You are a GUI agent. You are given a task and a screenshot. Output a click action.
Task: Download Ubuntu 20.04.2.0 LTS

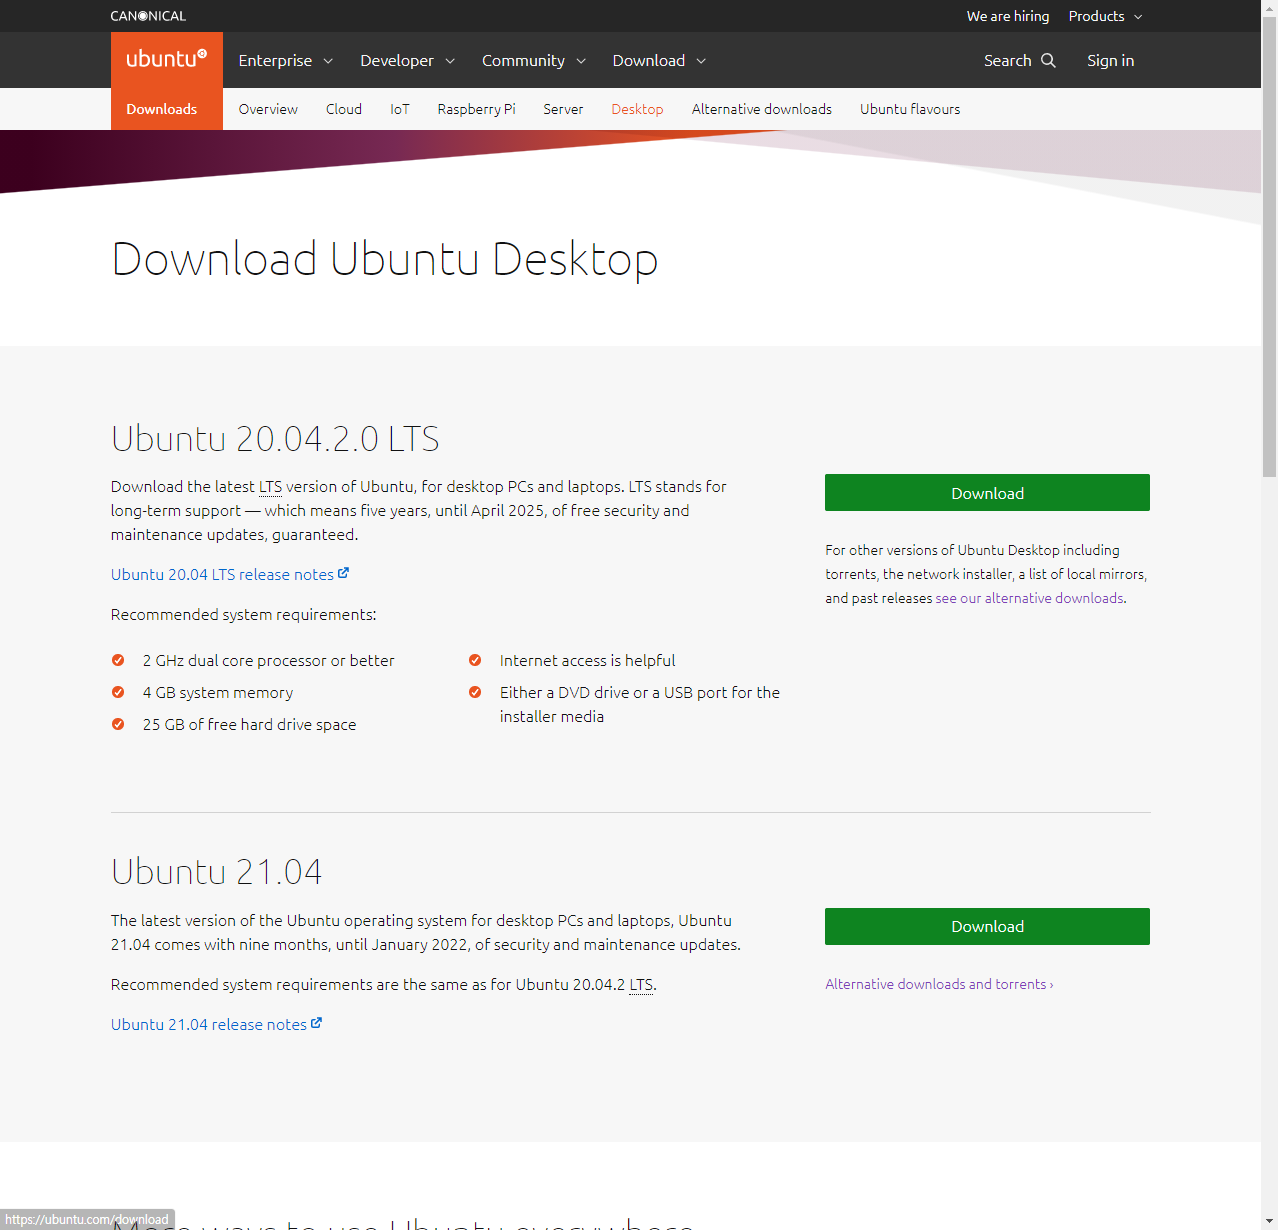987,493
